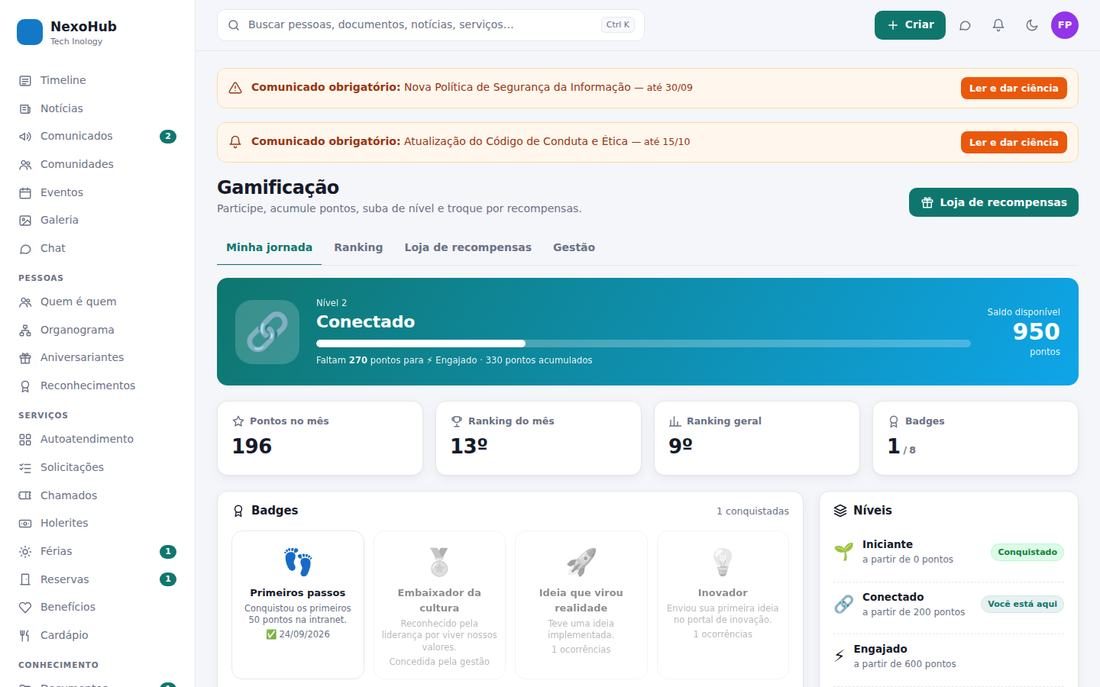Click the Galeria image icon
The image size is (1100, 687).
pyautogui.click(x=25, y=220)
